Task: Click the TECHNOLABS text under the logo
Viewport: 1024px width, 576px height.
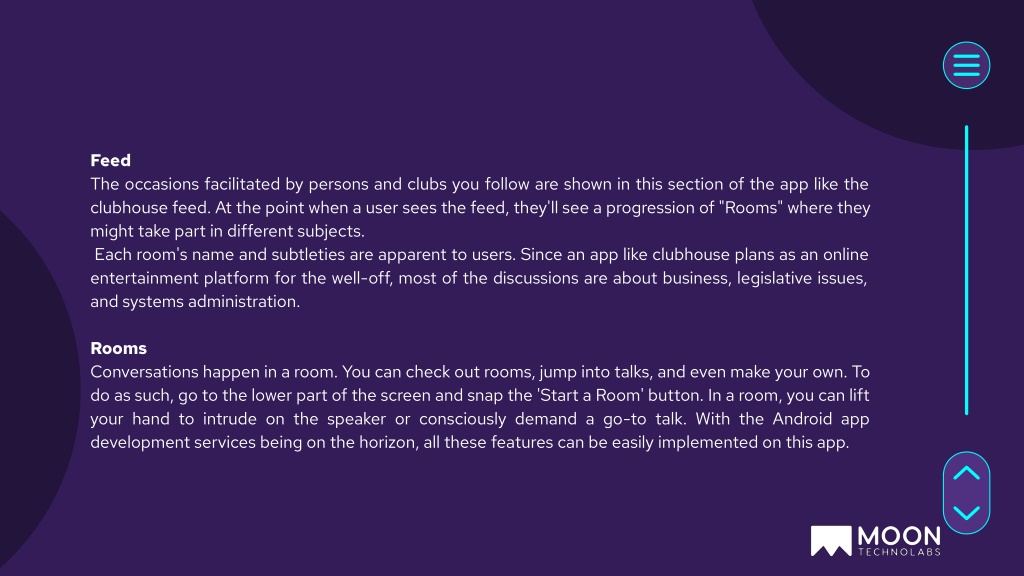Action: pos(899,552)
